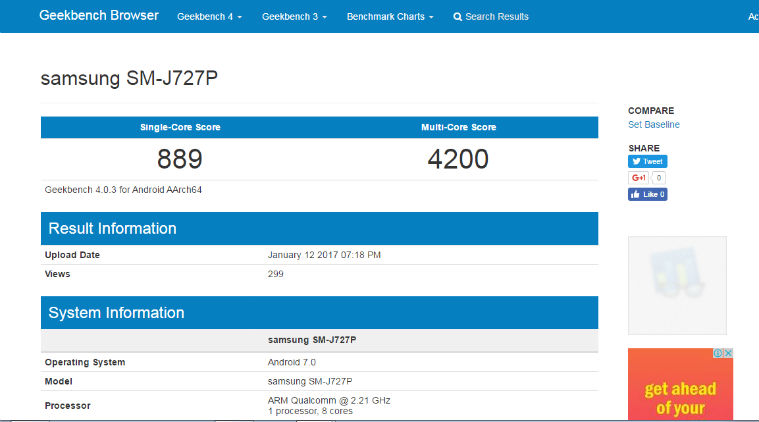Viewport: 759px width, 422px height.
Task: Click the views count 299
Action: pyautogui.click(x=275, y=274)
